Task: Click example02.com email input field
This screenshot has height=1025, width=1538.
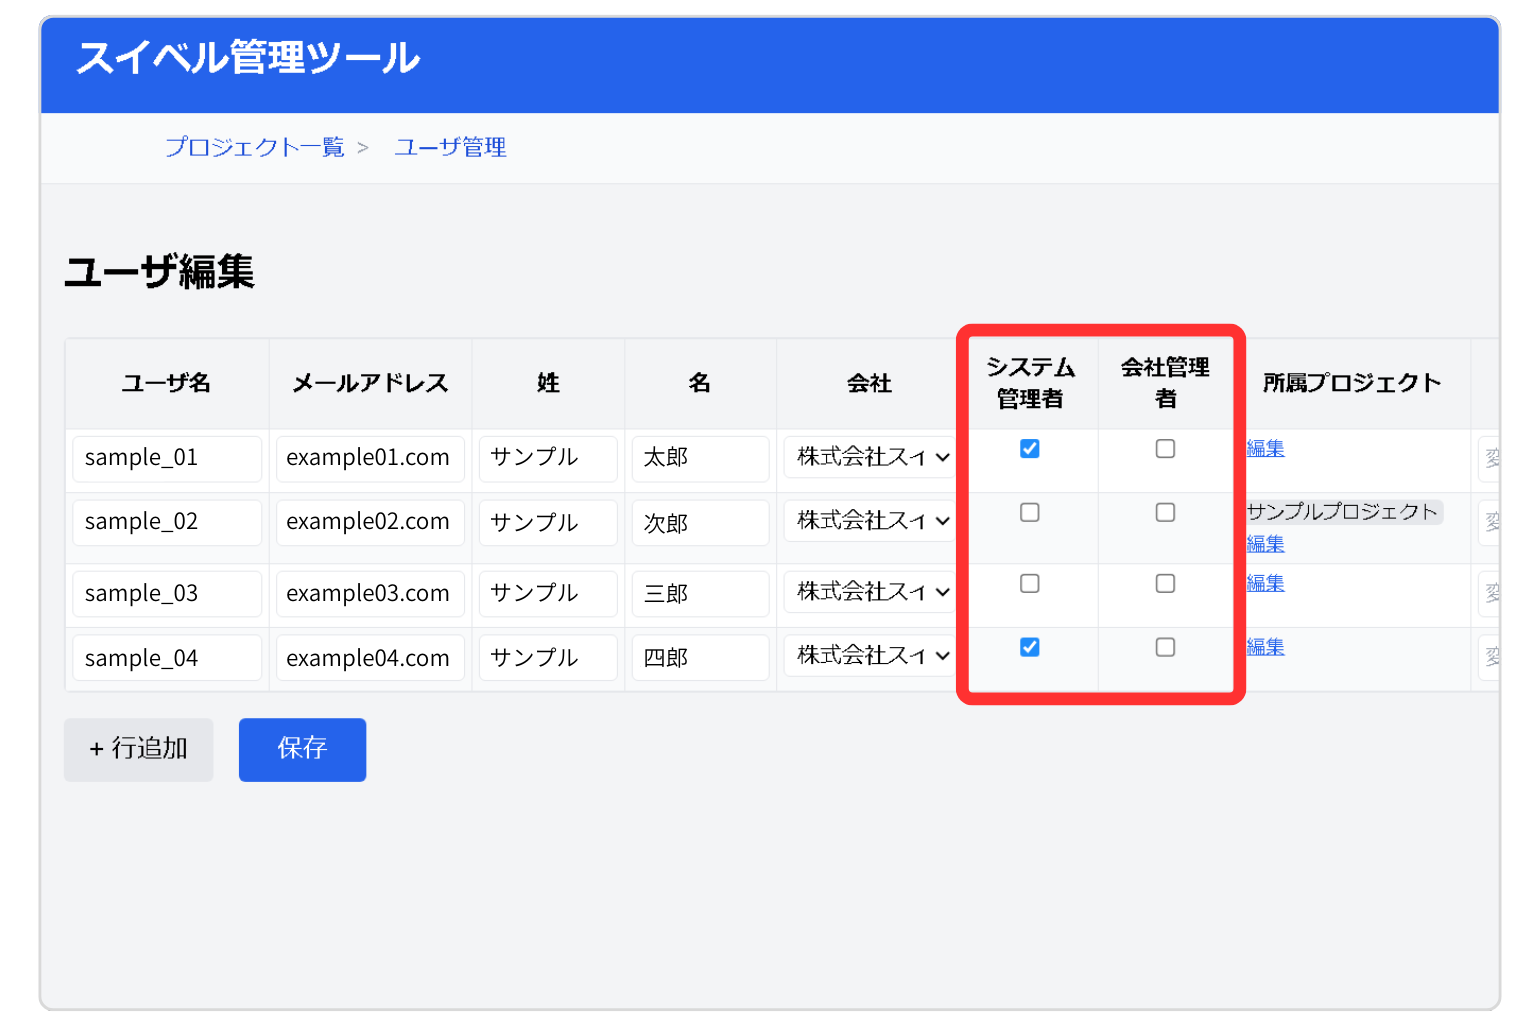Action: [369, 522]
